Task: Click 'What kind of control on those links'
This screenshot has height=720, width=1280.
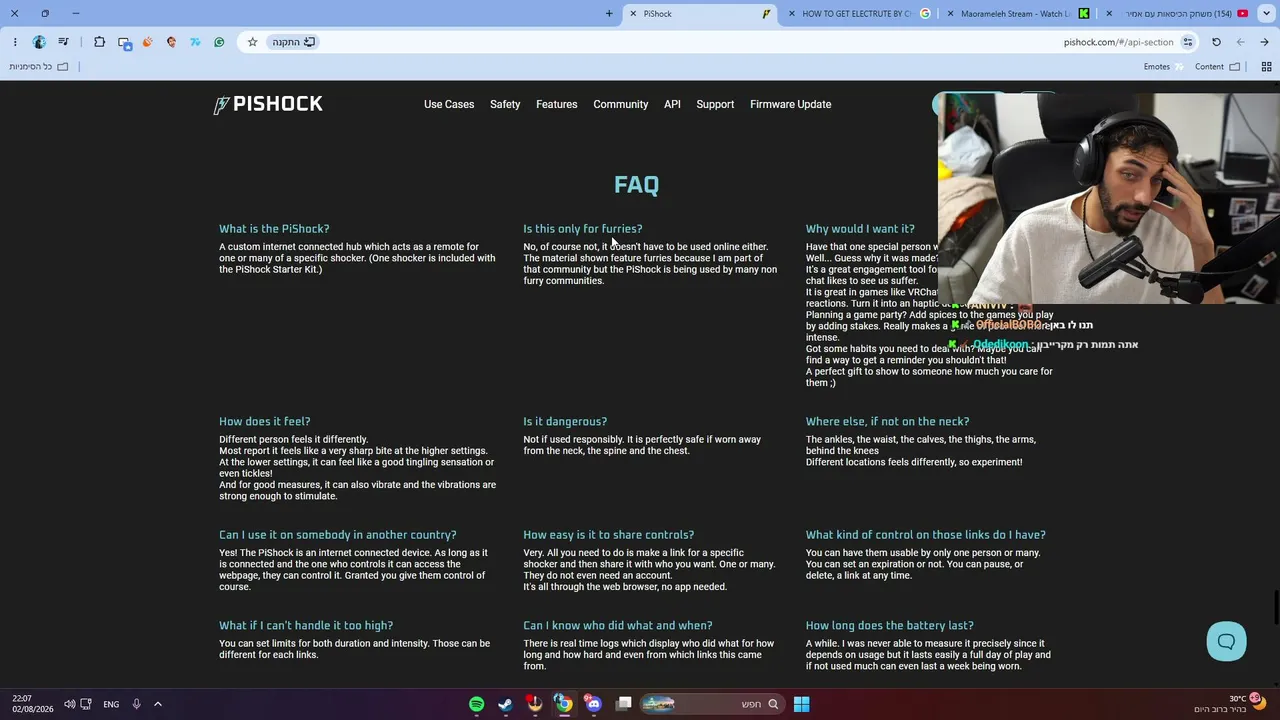Action: 926,535
